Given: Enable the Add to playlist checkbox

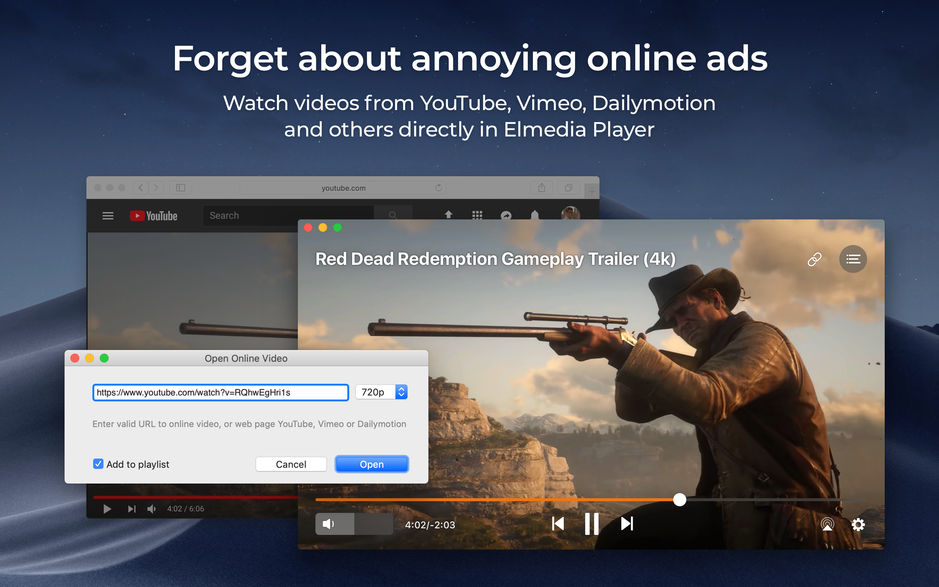Looking at the screenshot, I should (x=98, y=464).
